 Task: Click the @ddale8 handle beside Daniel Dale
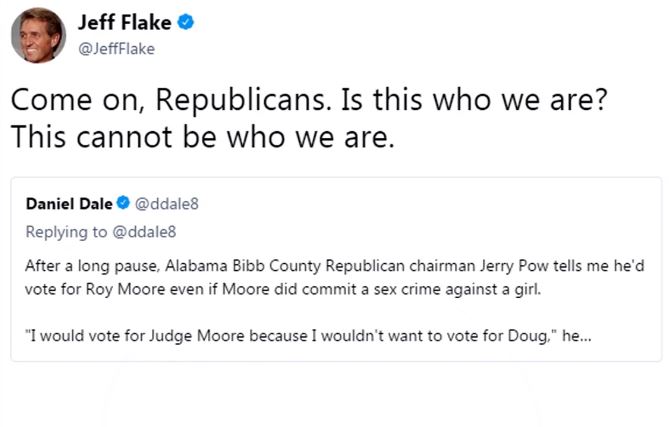(166, 204)
